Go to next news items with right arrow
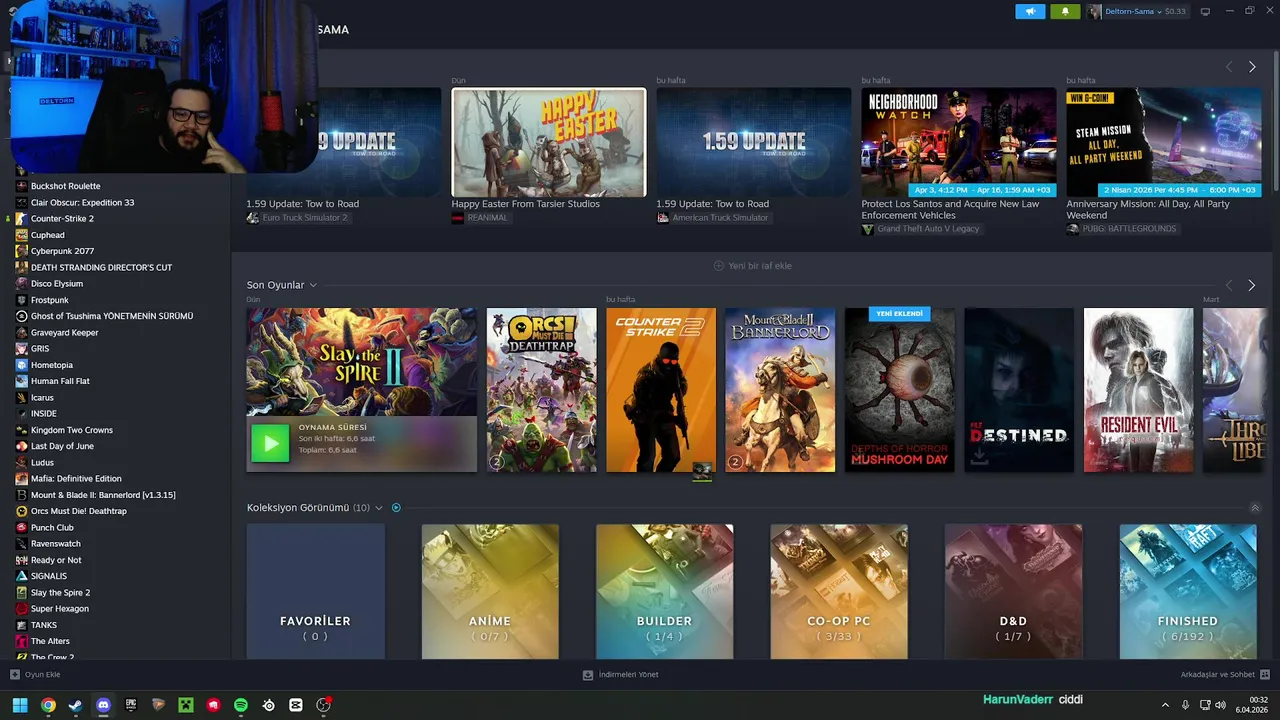 1252,67
